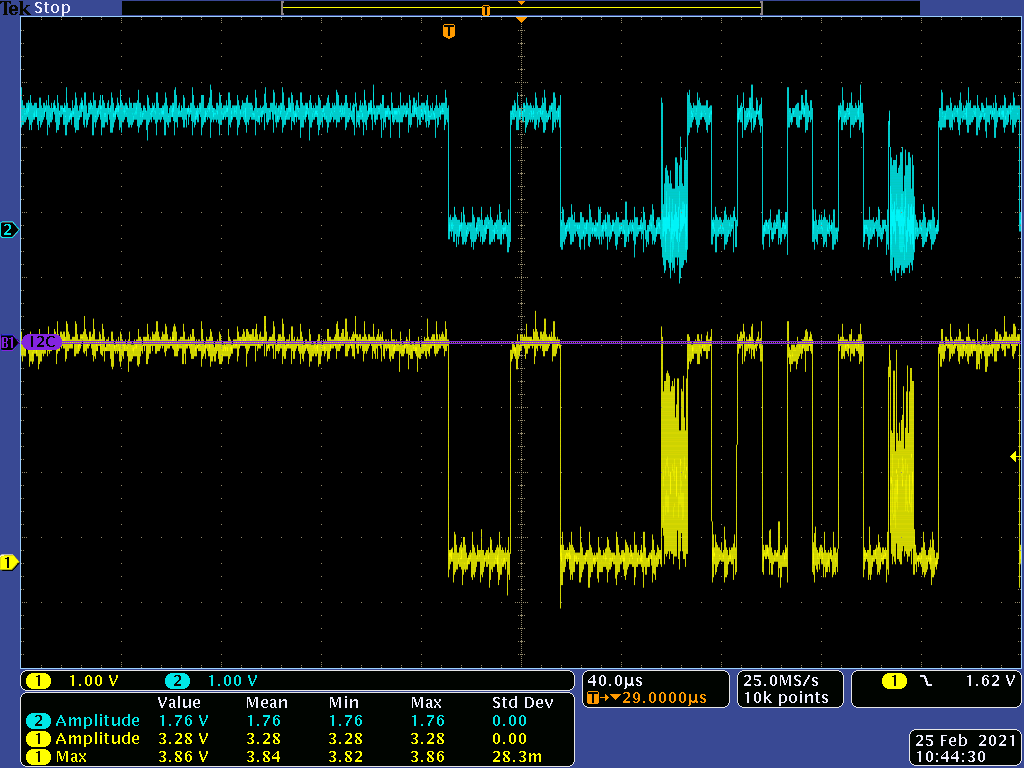The height and width of the screenshot is (768, 1024).
Task: Click the channel 2 badge on Amplitude measurement
Action: tap(39, 721)
